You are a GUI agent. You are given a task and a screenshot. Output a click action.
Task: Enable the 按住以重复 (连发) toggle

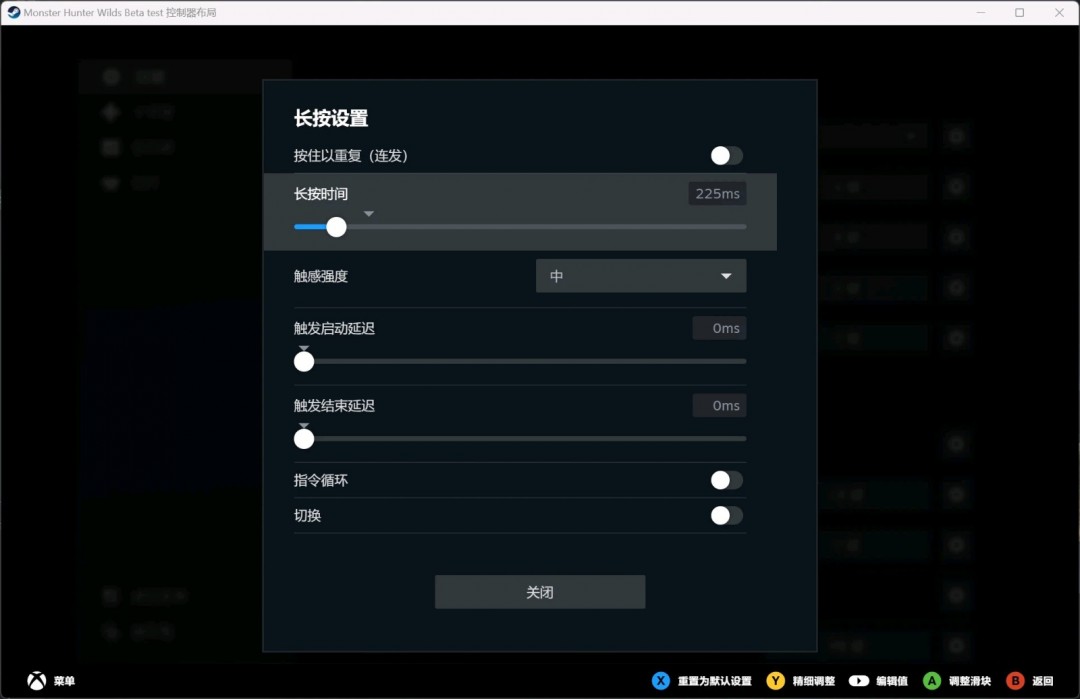click(x=727, y=156)
